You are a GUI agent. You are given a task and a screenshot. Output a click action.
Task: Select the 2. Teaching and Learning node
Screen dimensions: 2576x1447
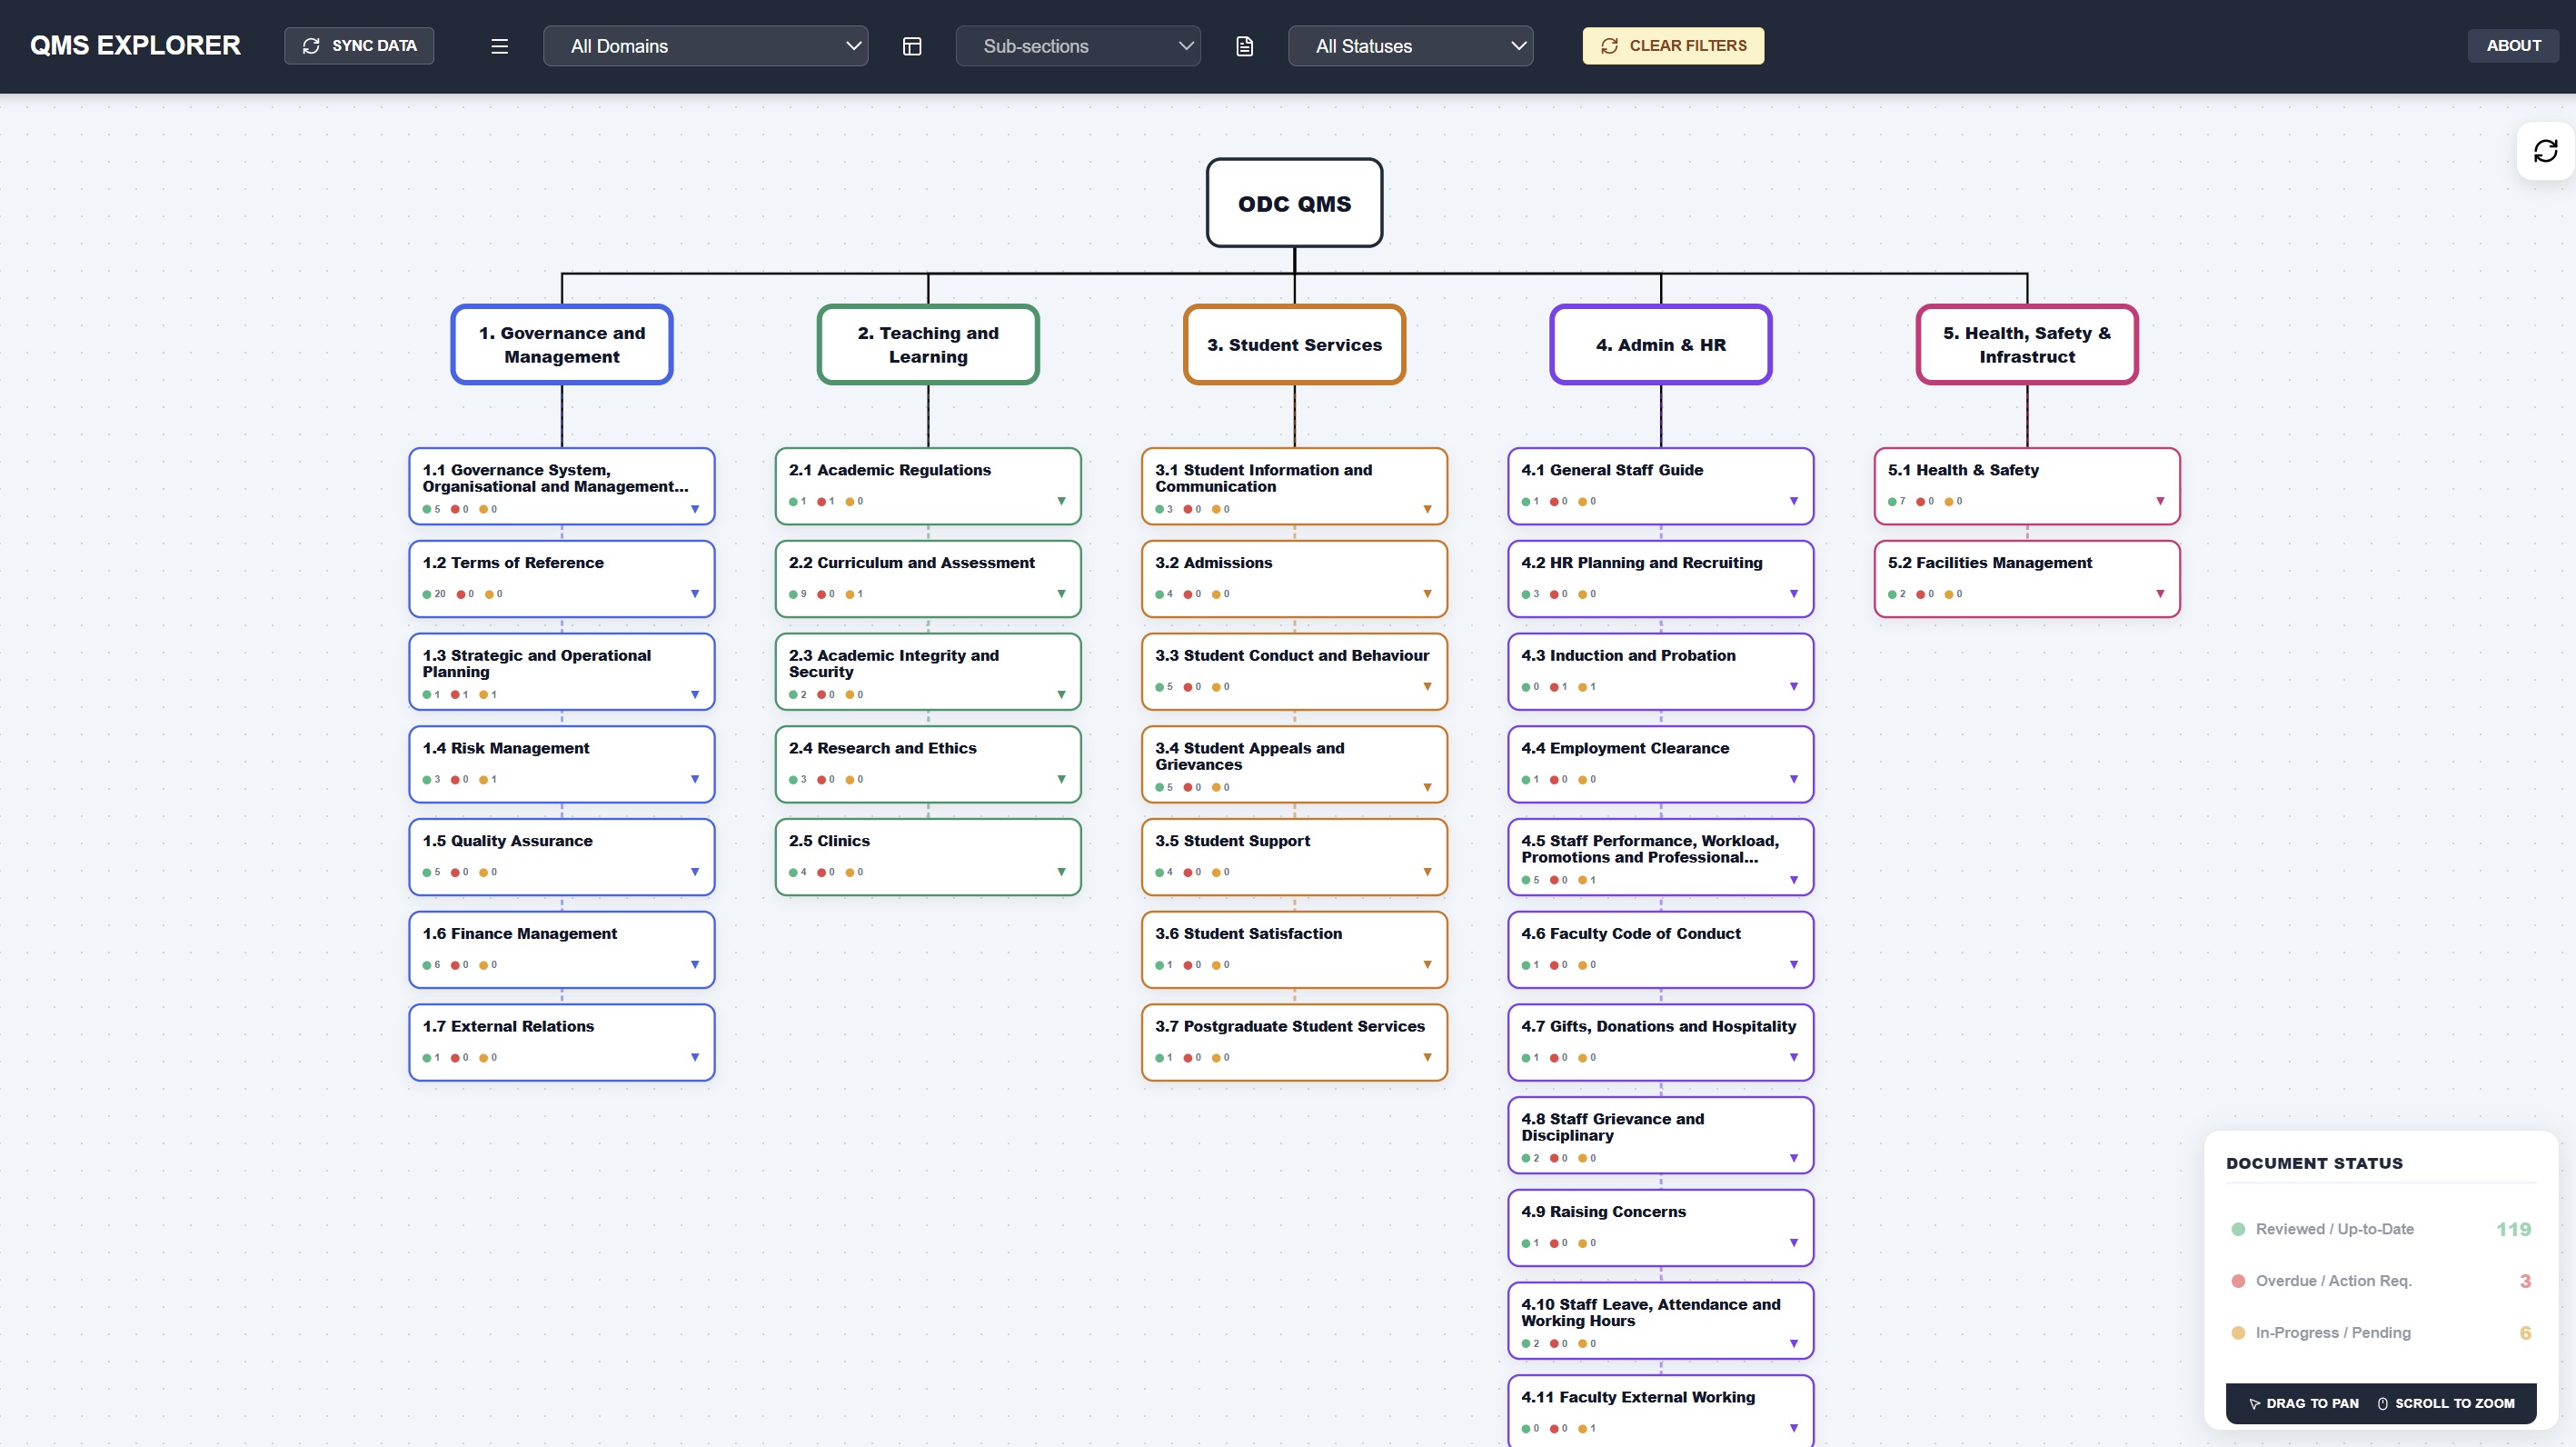[x=928, y=344]
